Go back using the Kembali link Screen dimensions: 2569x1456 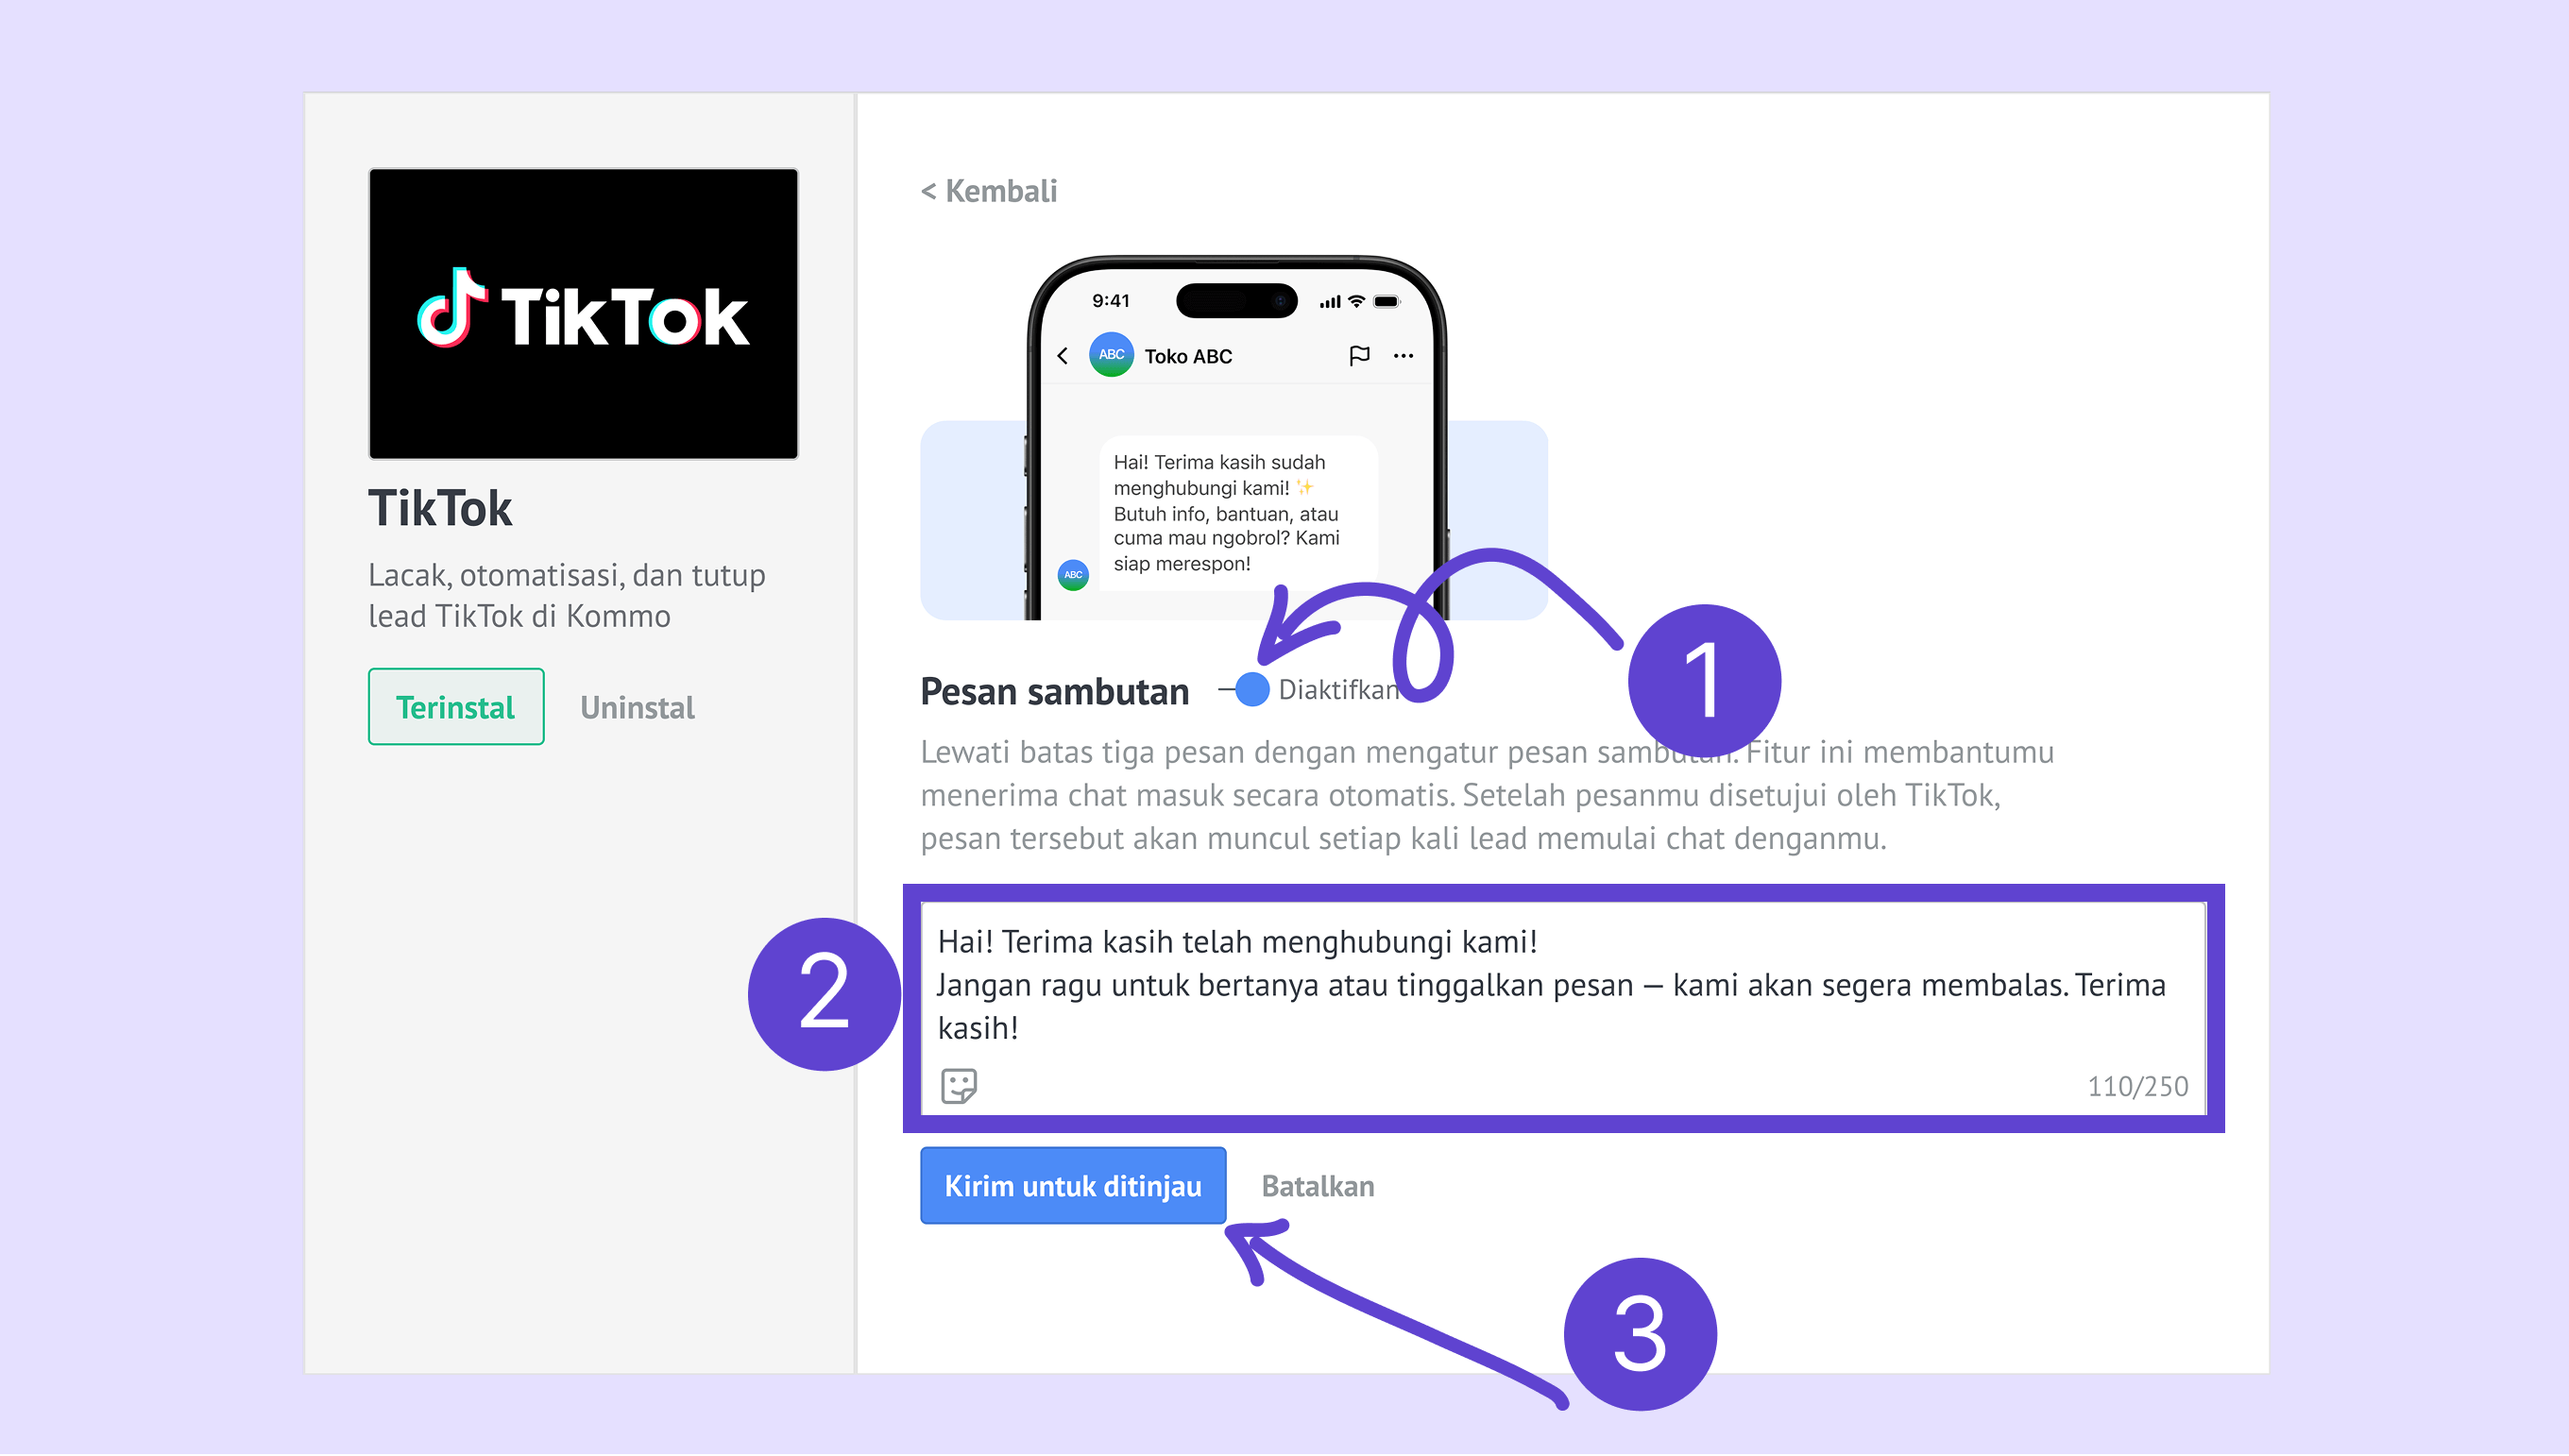(988, 191)
